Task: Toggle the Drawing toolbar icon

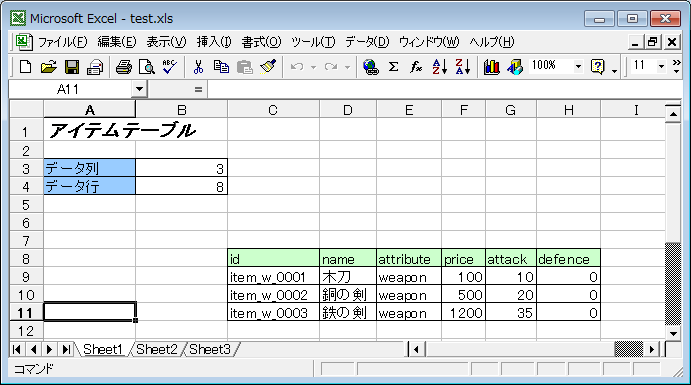Action: click(x=514, y=67)
